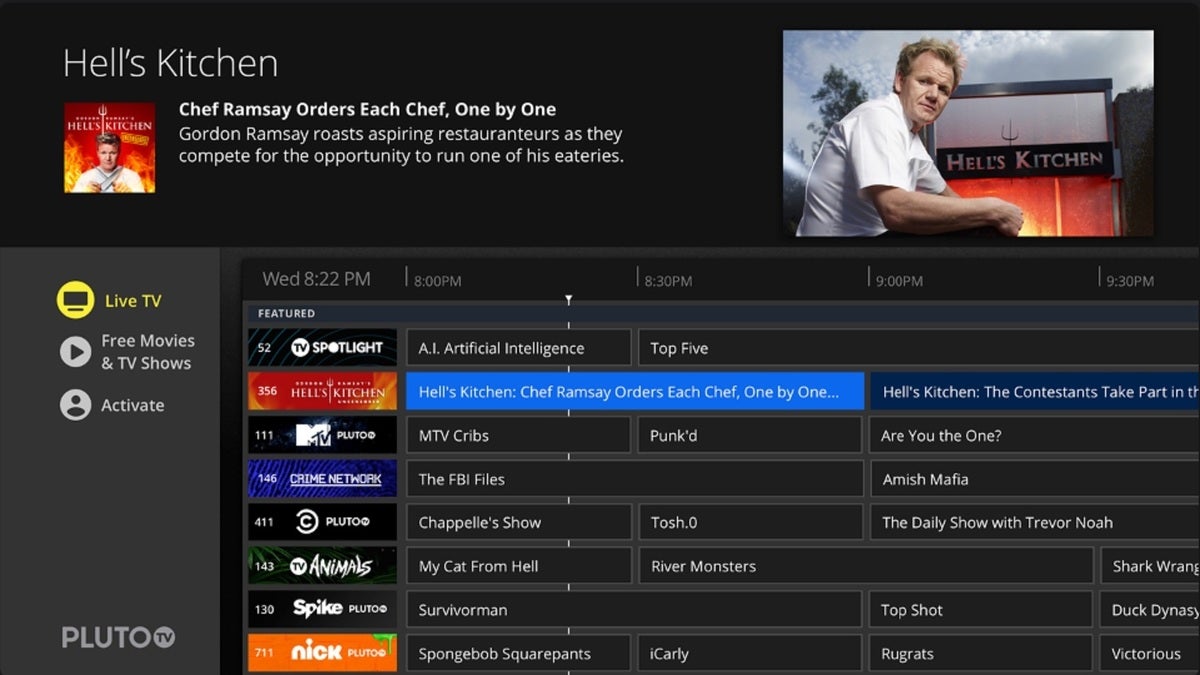
Task: Click the Hell's Kitchen show title
Action: [x=170, y=63]
